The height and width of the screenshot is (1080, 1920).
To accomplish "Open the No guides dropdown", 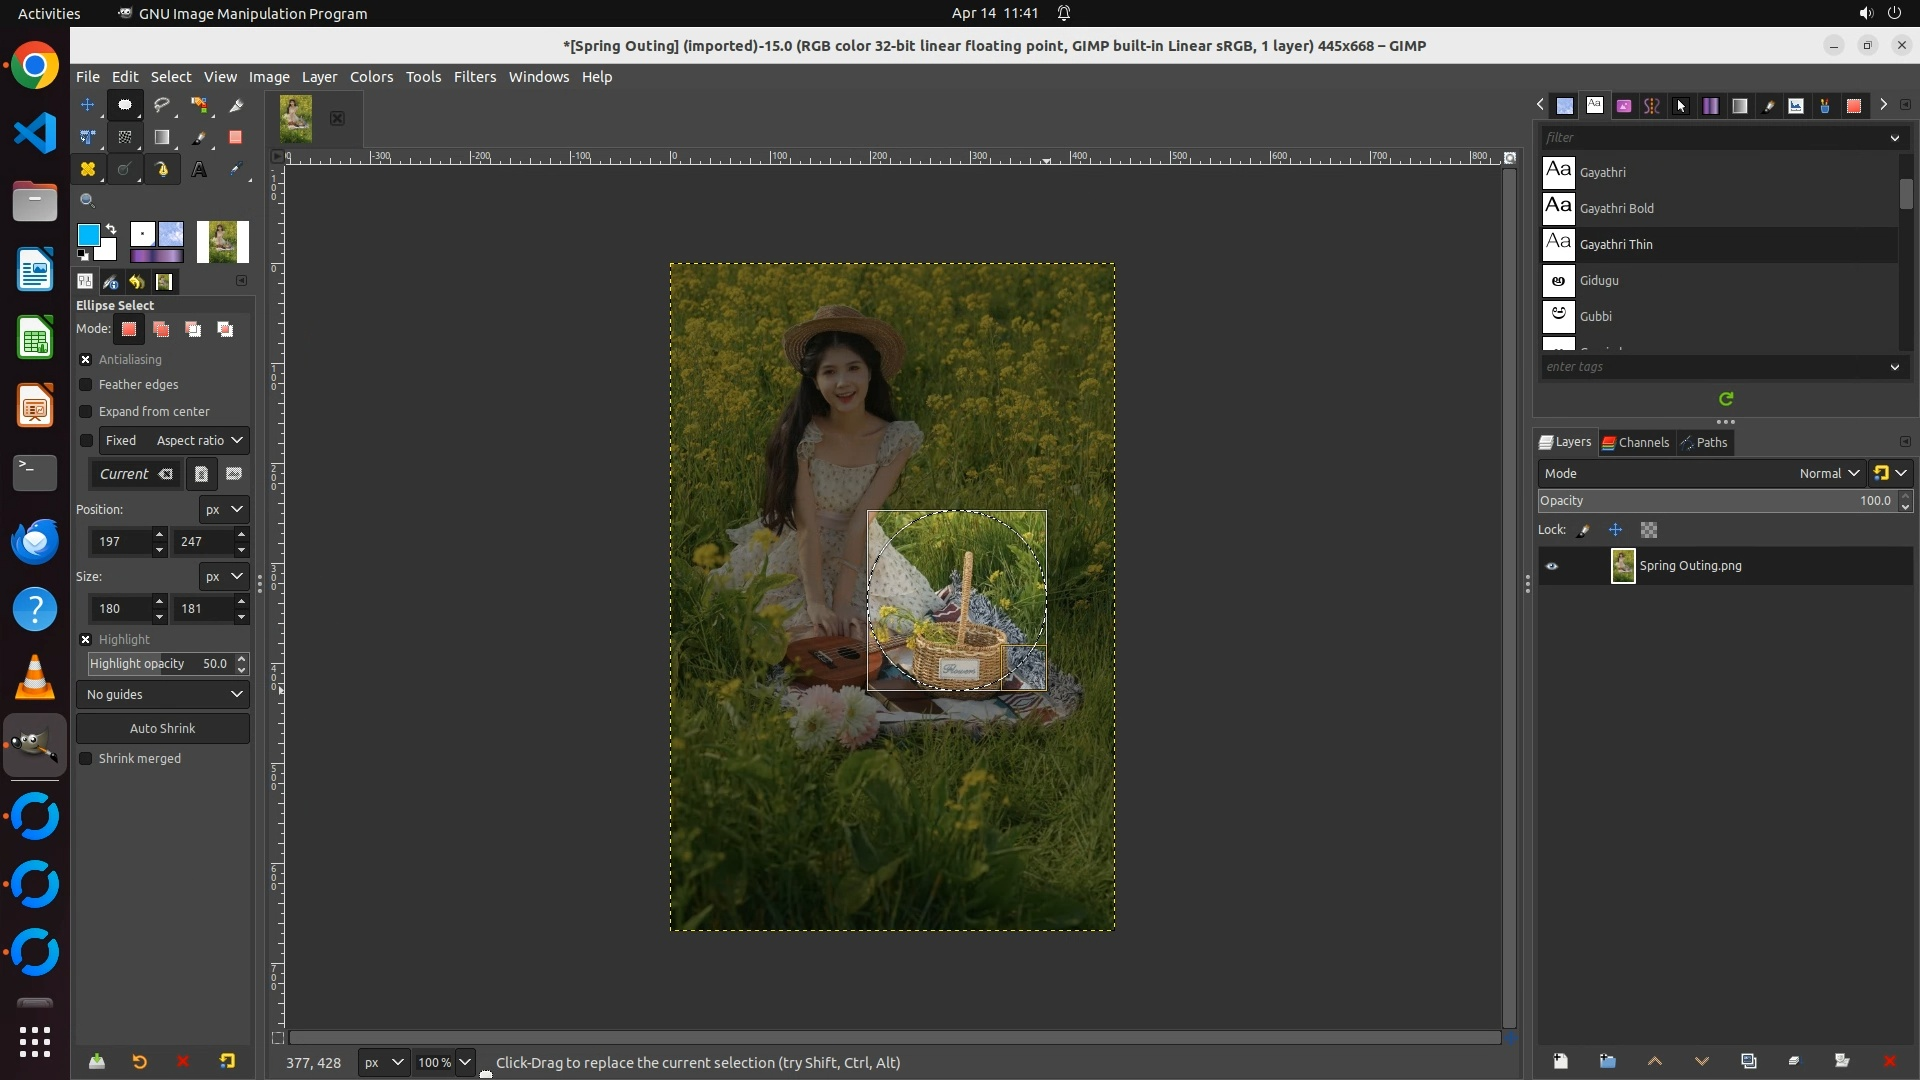I will [163, 695].
